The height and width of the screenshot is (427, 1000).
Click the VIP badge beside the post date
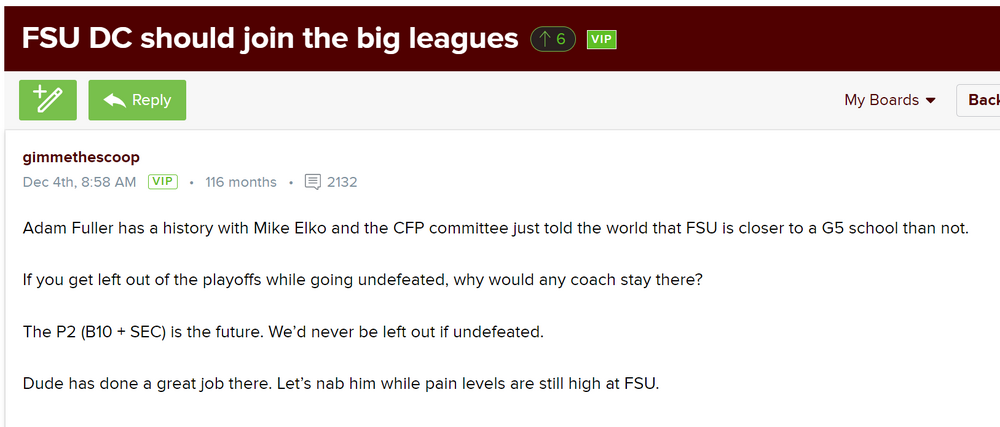pos(163,182)
